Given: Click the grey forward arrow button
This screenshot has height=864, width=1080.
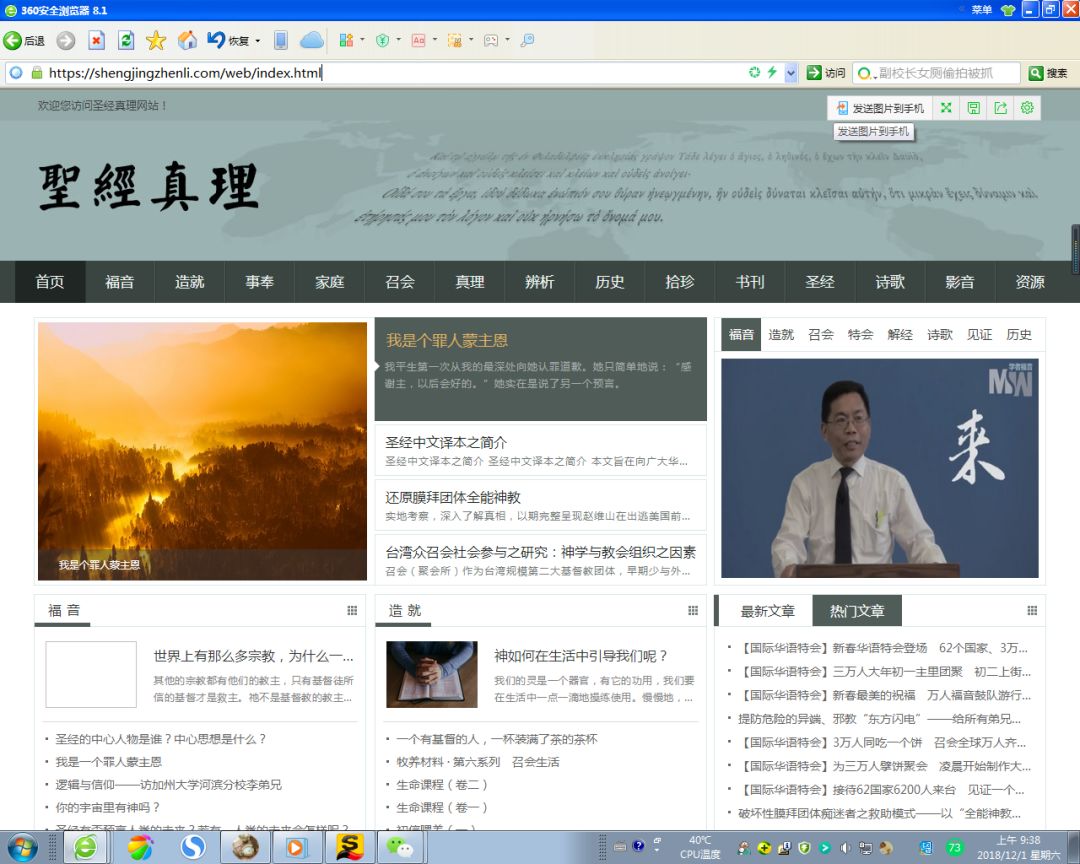Looking at the screenshot, I should click(x=66, y=41).
